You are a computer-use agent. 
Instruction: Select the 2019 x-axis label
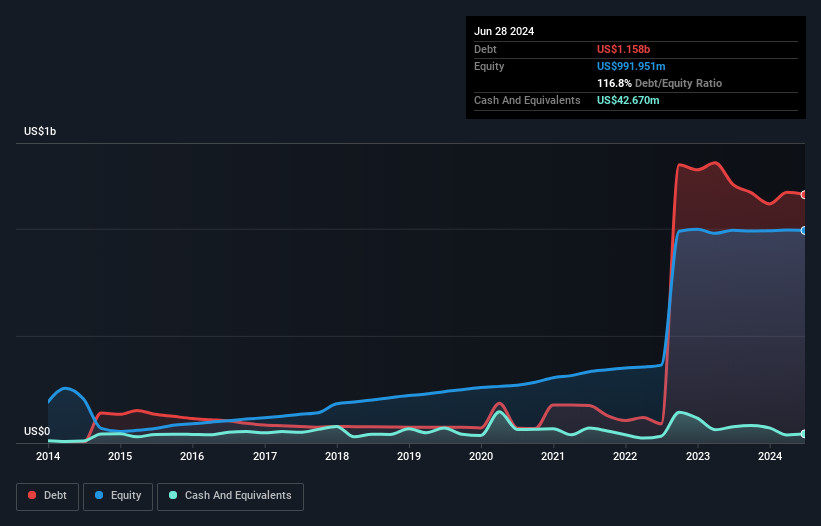pos(409,456)
